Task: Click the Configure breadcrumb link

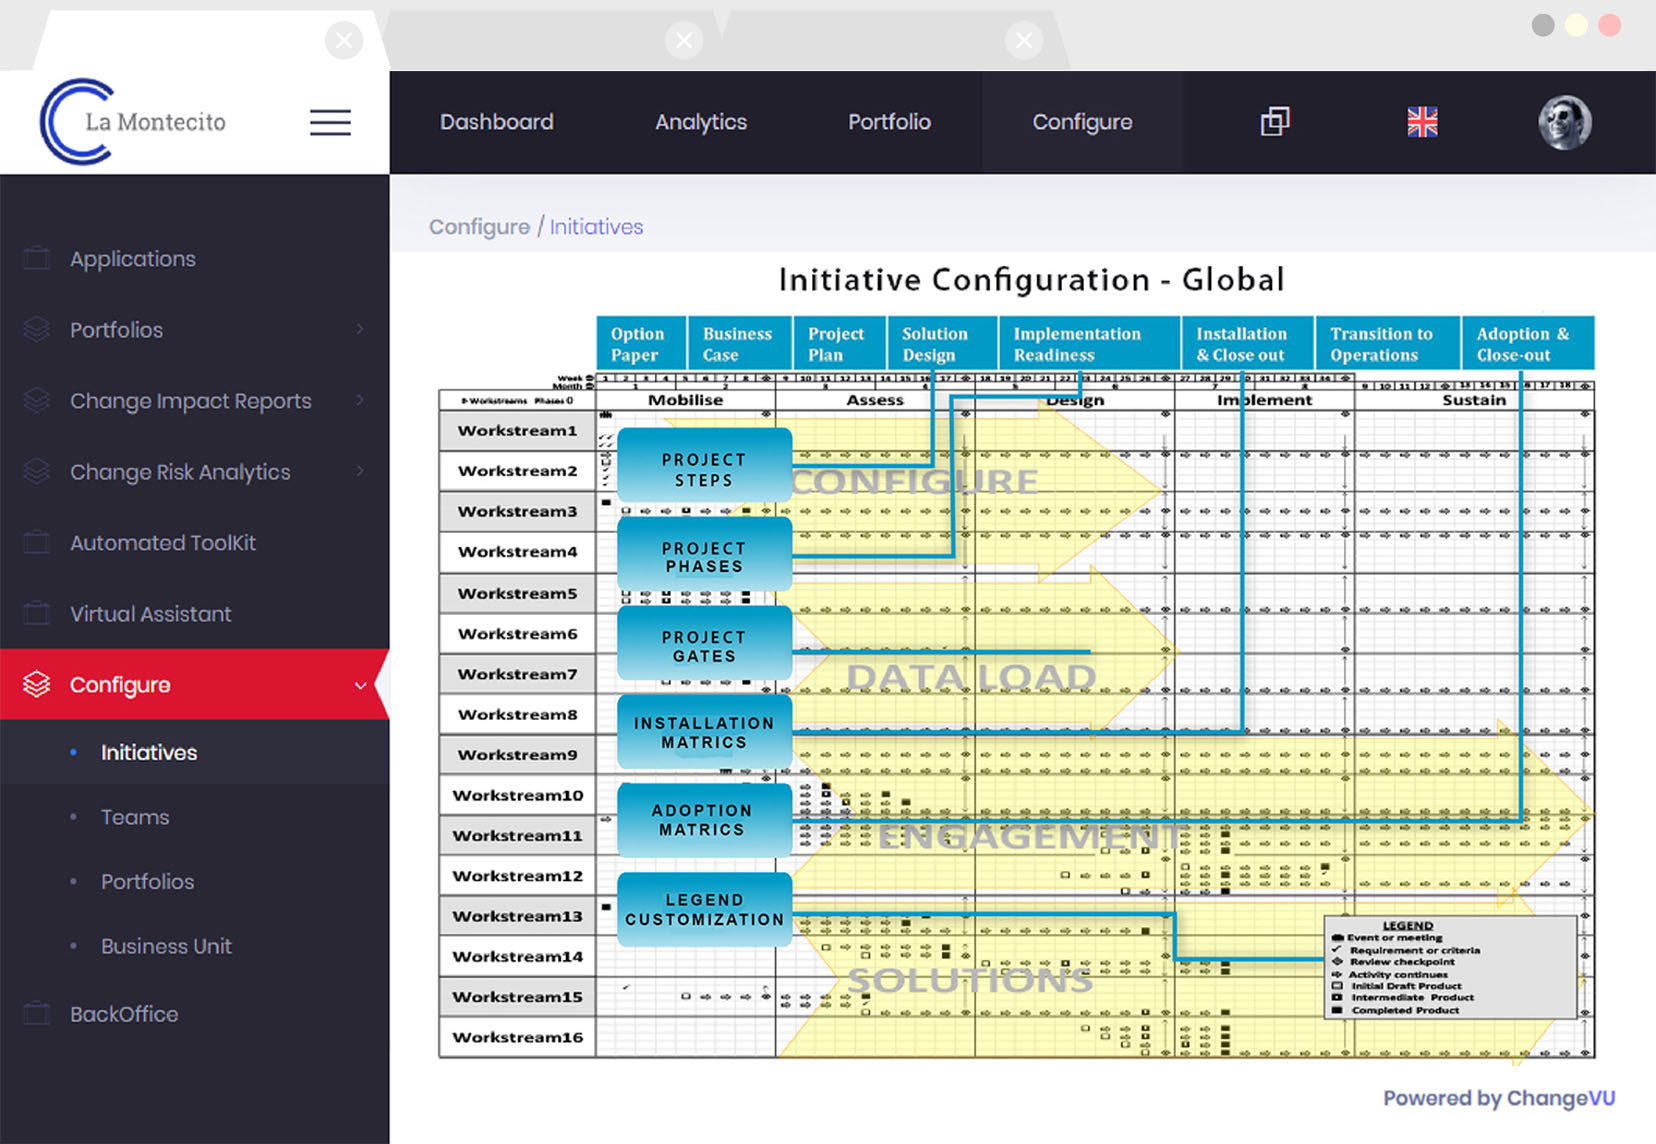Action: [479, 226]
